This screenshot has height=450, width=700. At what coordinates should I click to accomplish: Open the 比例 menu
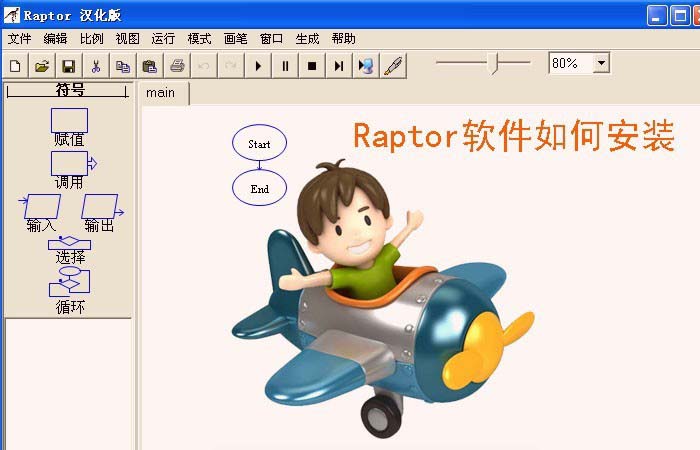[x=92, y=39]
